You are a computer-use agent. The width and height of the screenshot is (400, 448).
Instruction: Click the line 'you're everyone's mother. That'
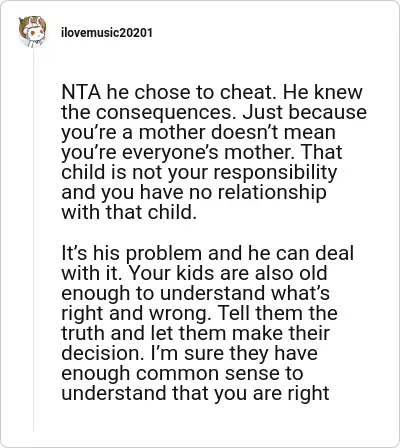(202, 152)
